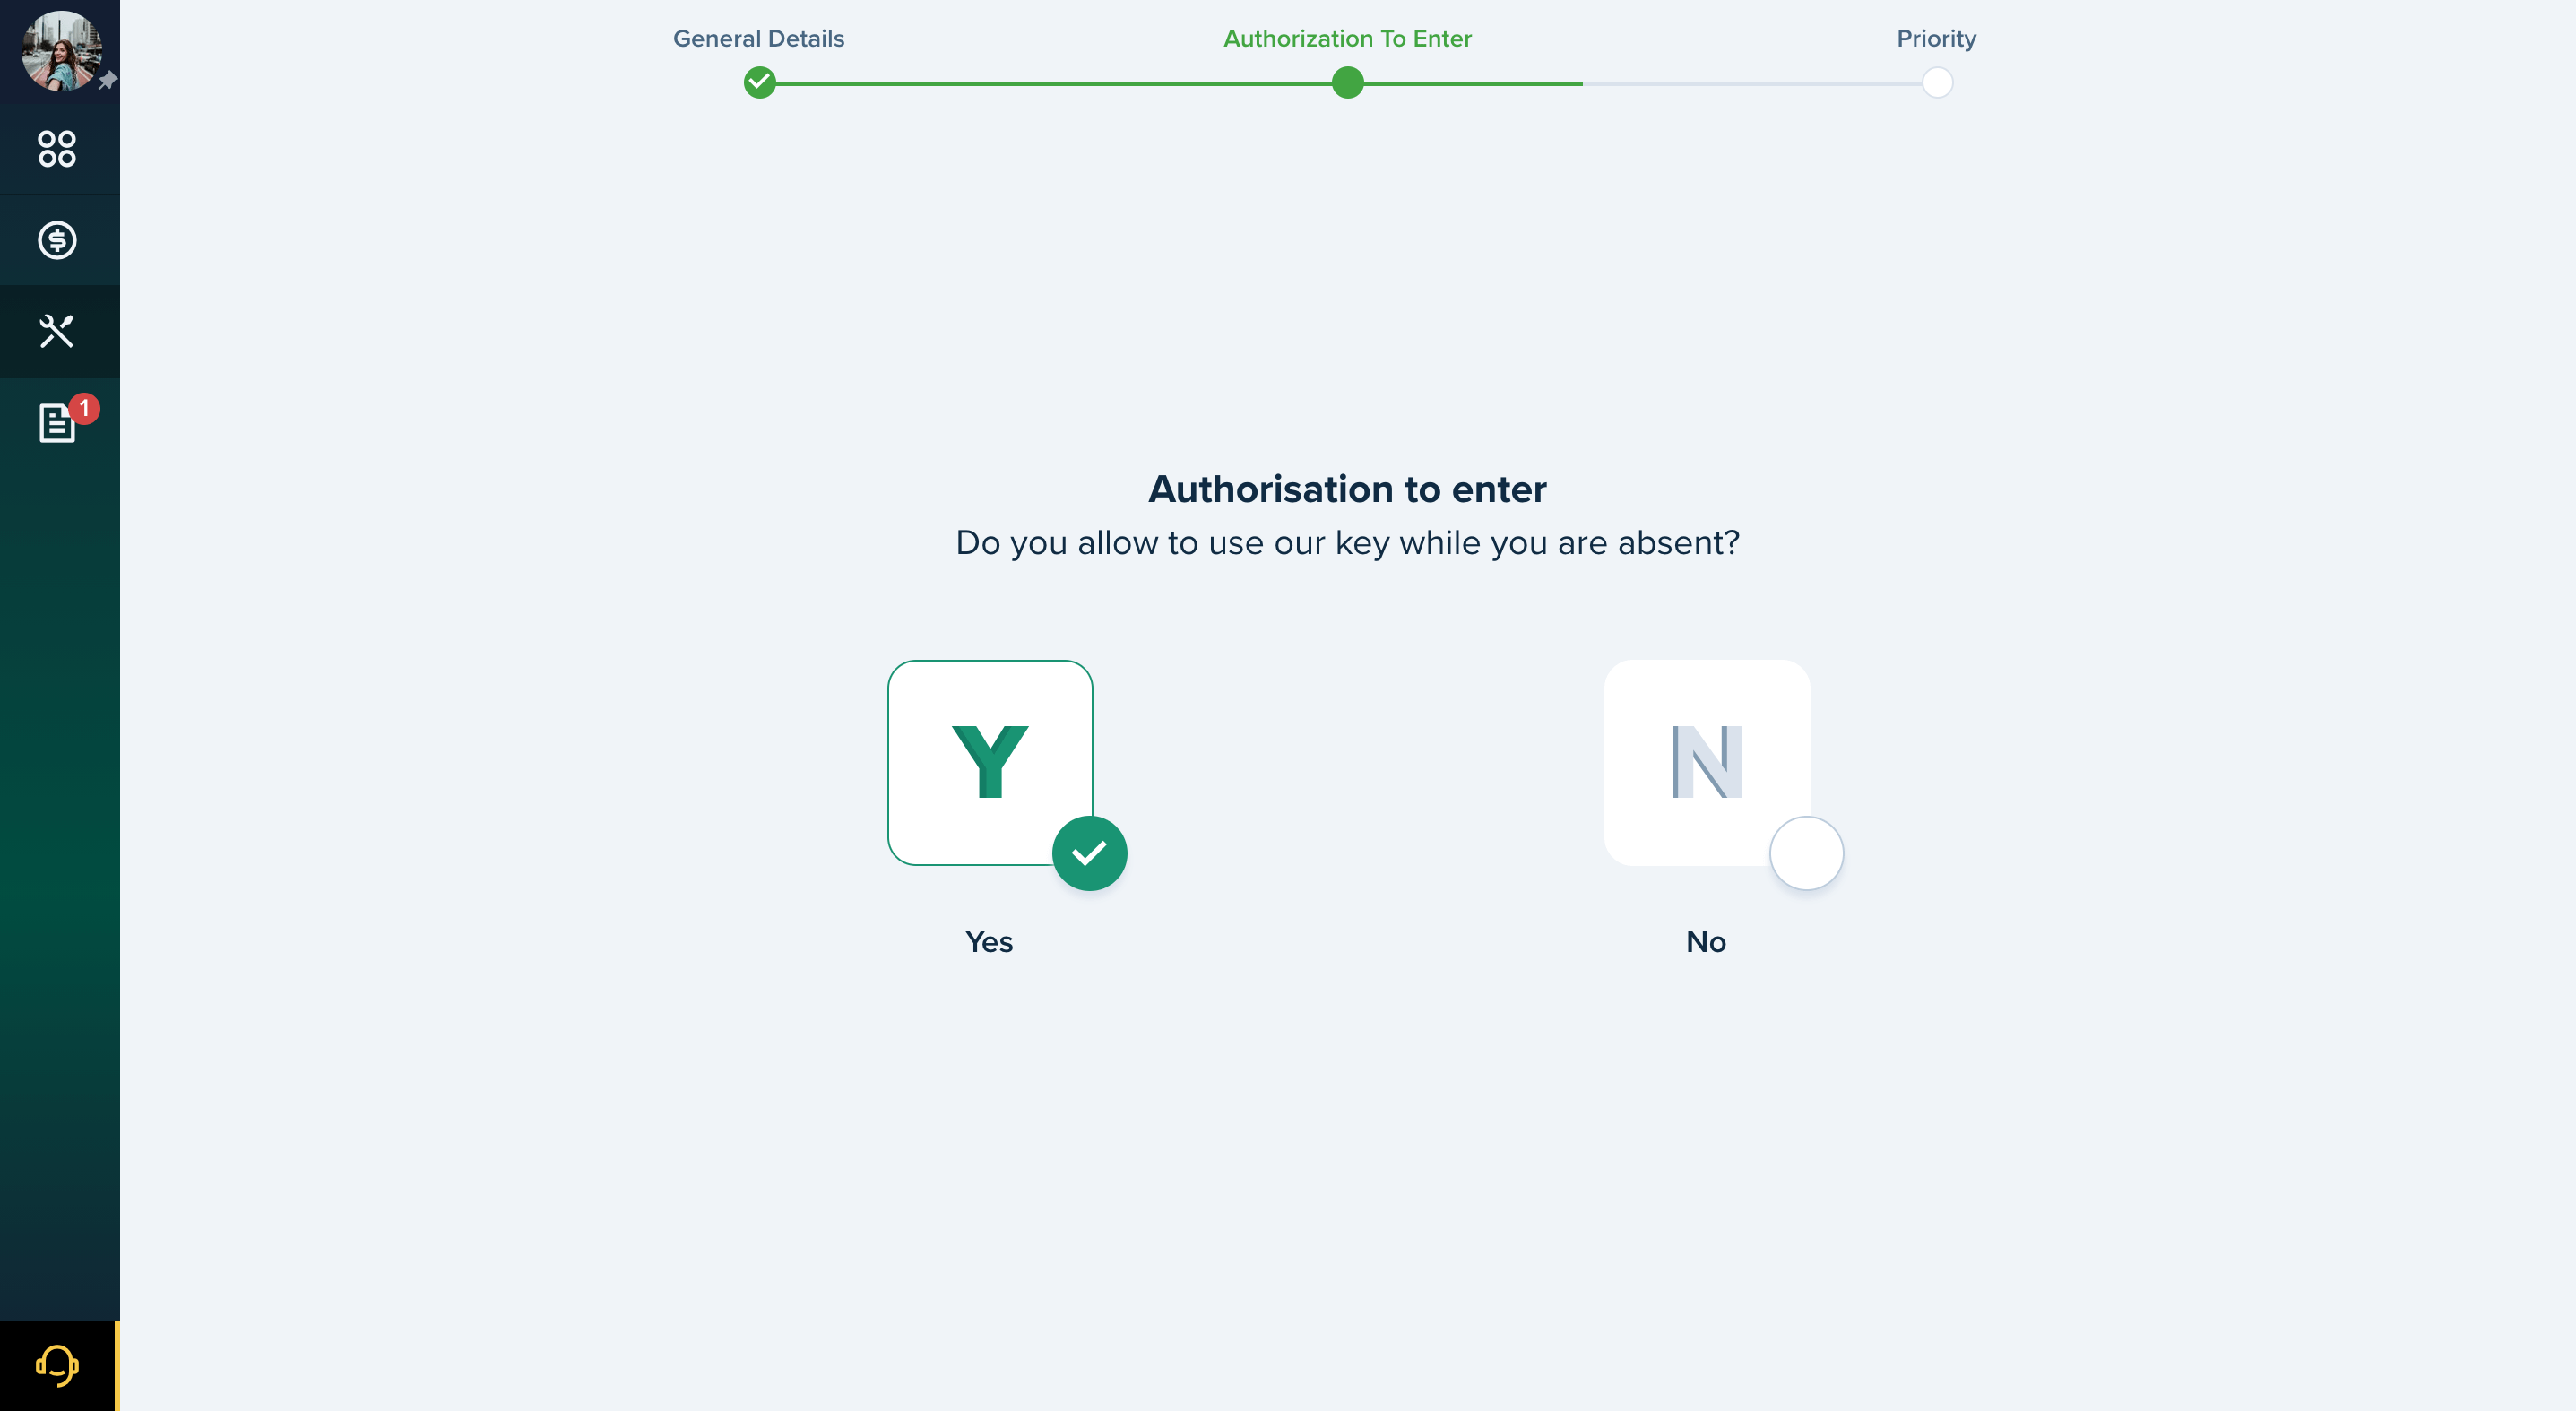Screen dimensions: 2576x1411
Task: Go to the Priority step label
Action: (x=1936, y=39)
